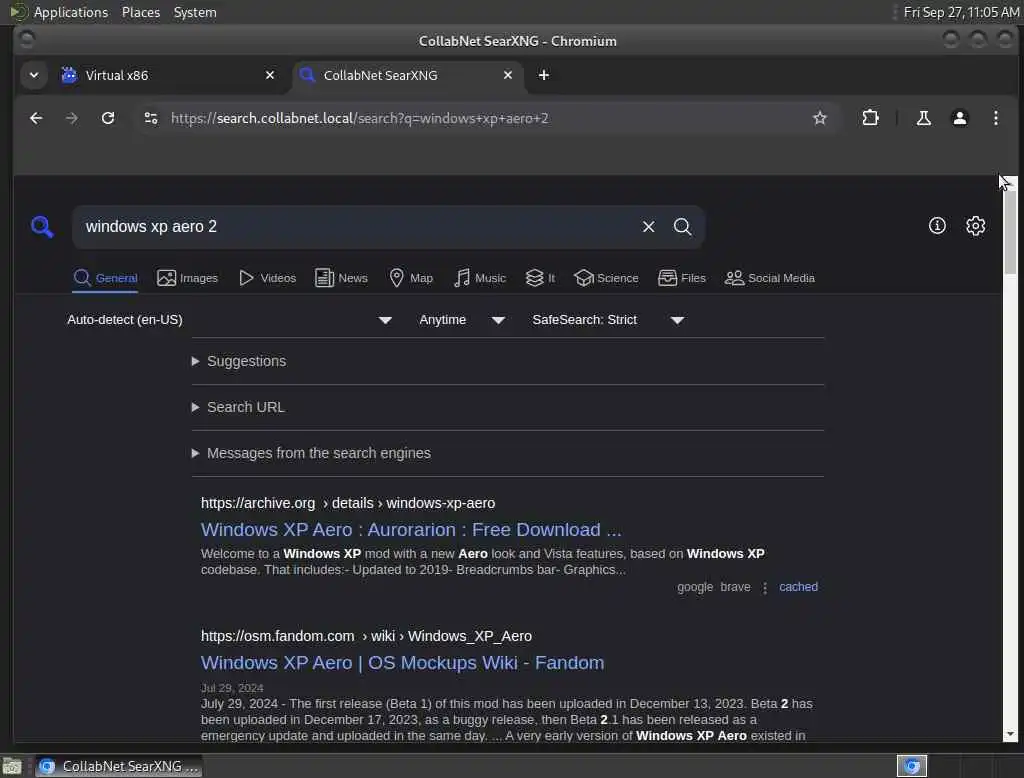The width and height of the screenshot is (1024, 778).
Task: Clear the search query with the X icon
Action: pyautogui.click(x=648, y=227)
